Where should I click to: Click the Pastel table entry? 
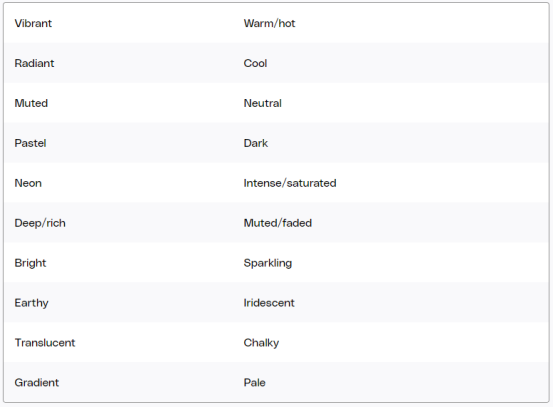tap(30, 143)
